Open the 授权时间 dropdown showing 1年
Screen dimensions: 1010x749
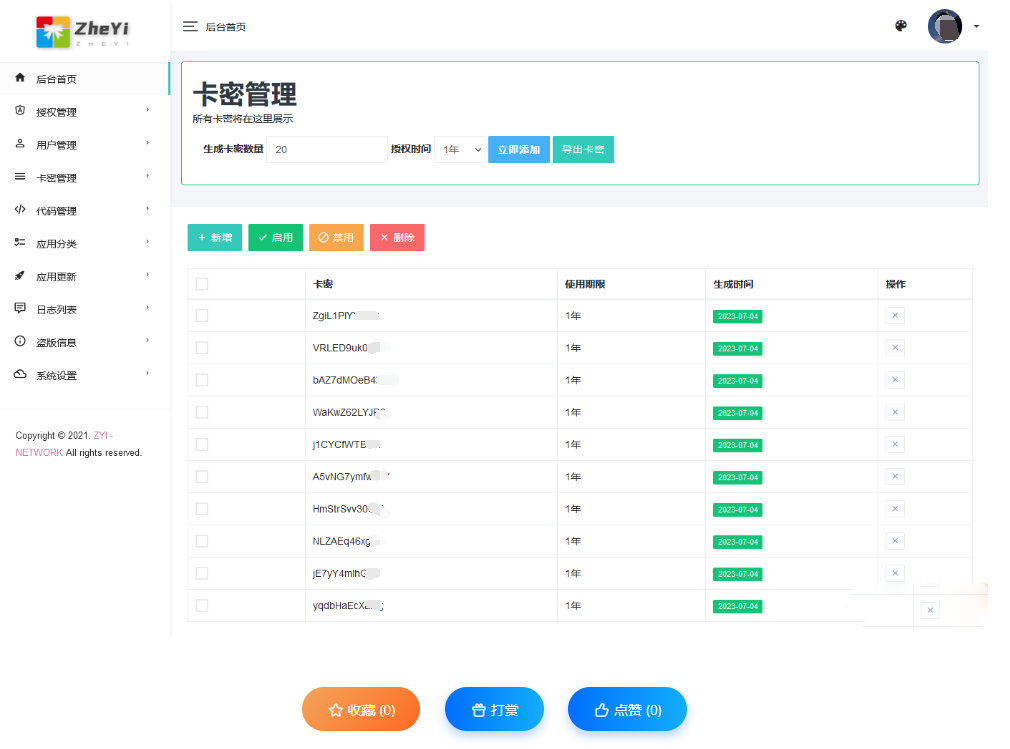(461, 149)
